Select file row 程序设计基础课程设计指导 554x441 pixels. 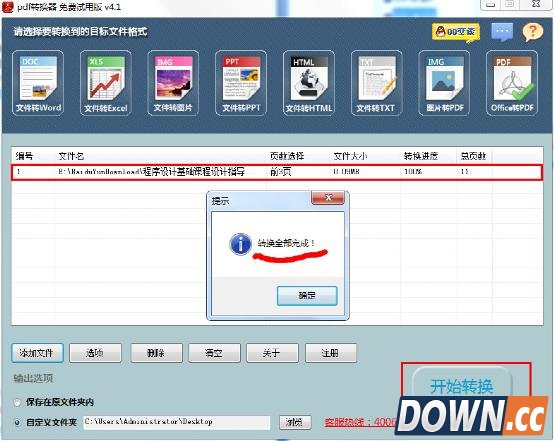point(277,172)
